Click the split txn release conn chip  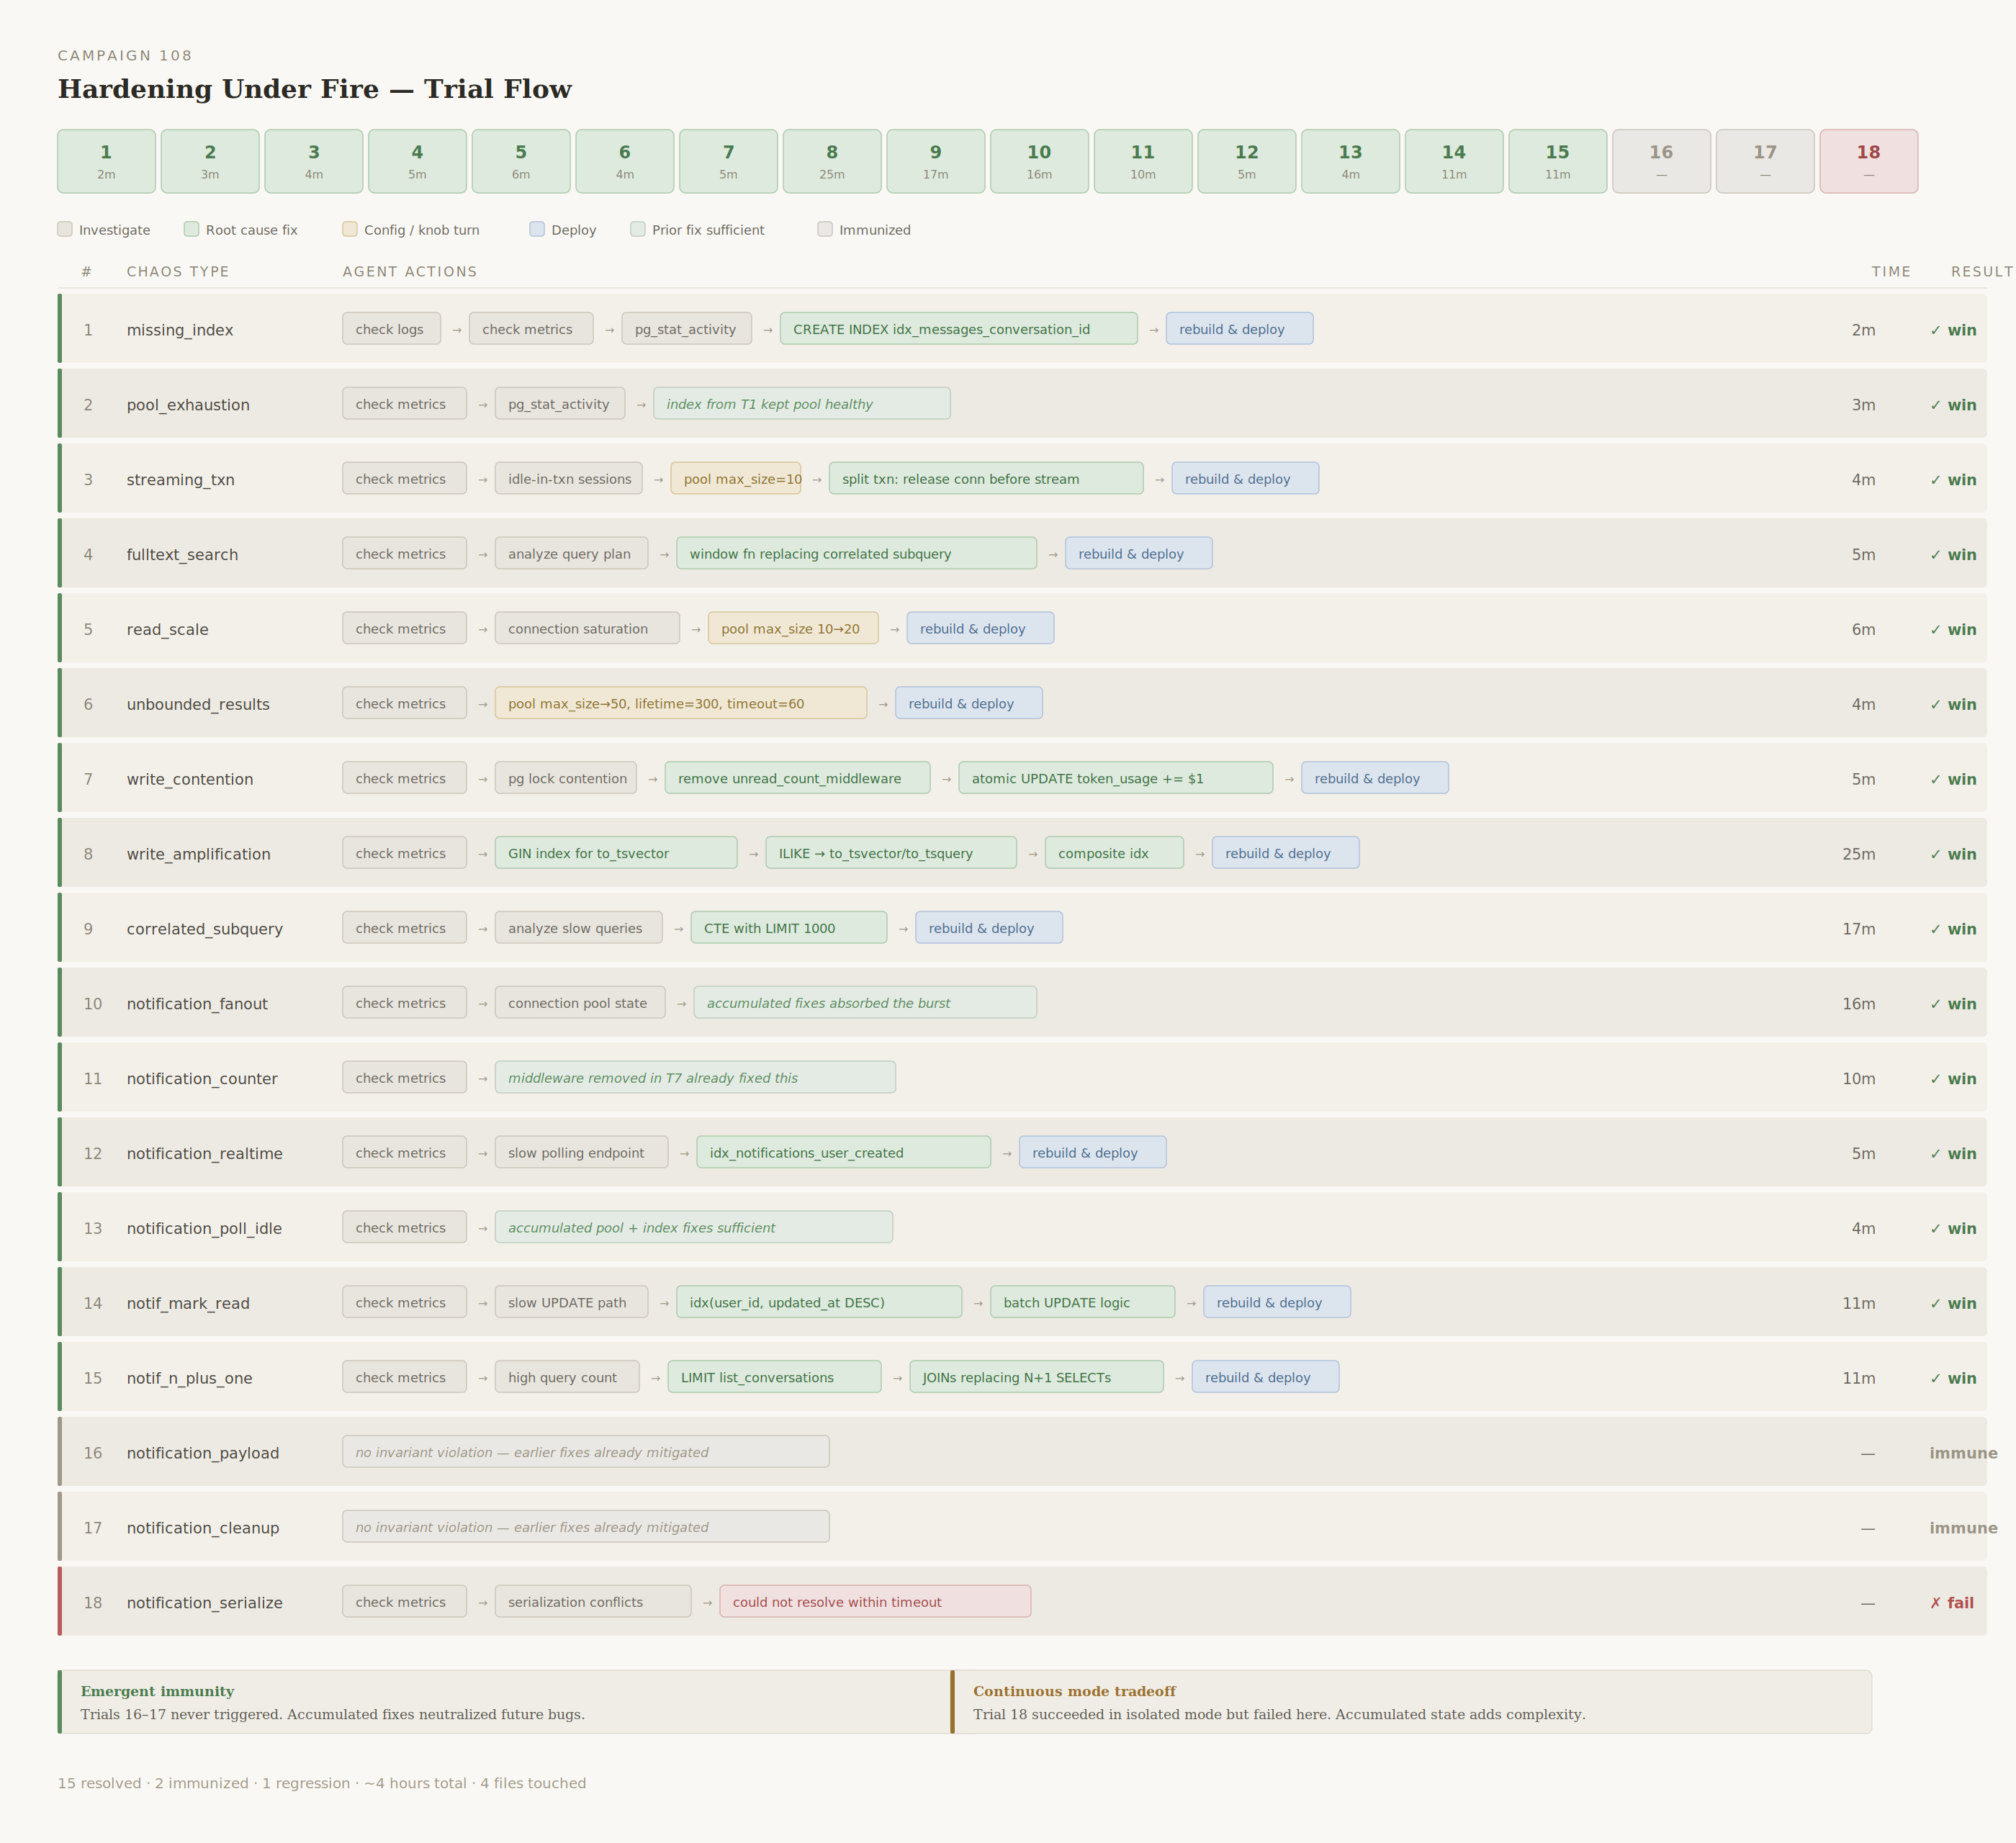click(x=985, y=478)
